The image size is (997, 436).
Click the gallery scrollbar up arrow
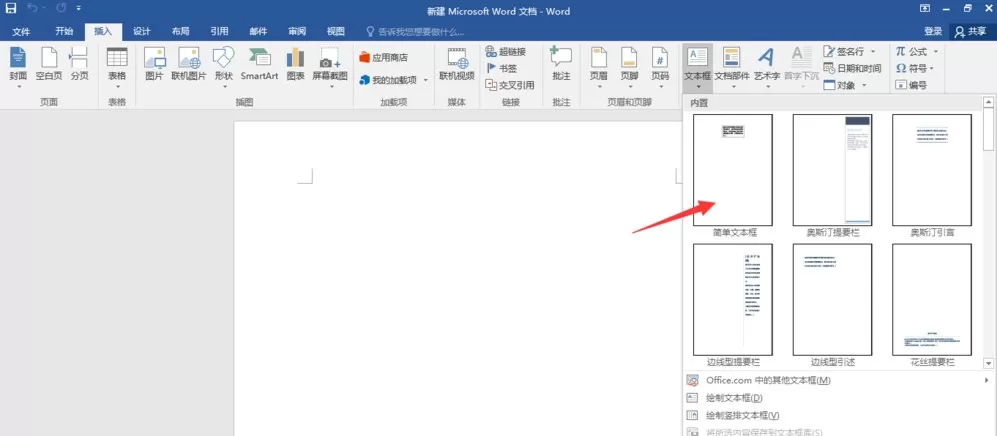coord(988,102)
